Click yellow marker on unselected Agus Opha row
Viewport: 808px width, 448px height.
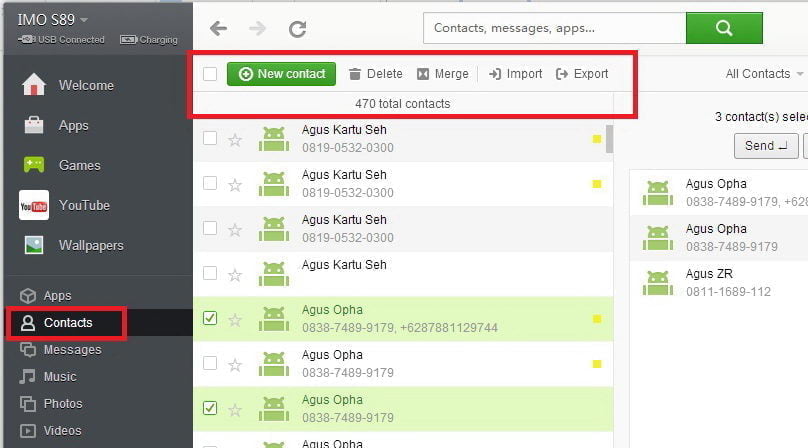[597, 364]
